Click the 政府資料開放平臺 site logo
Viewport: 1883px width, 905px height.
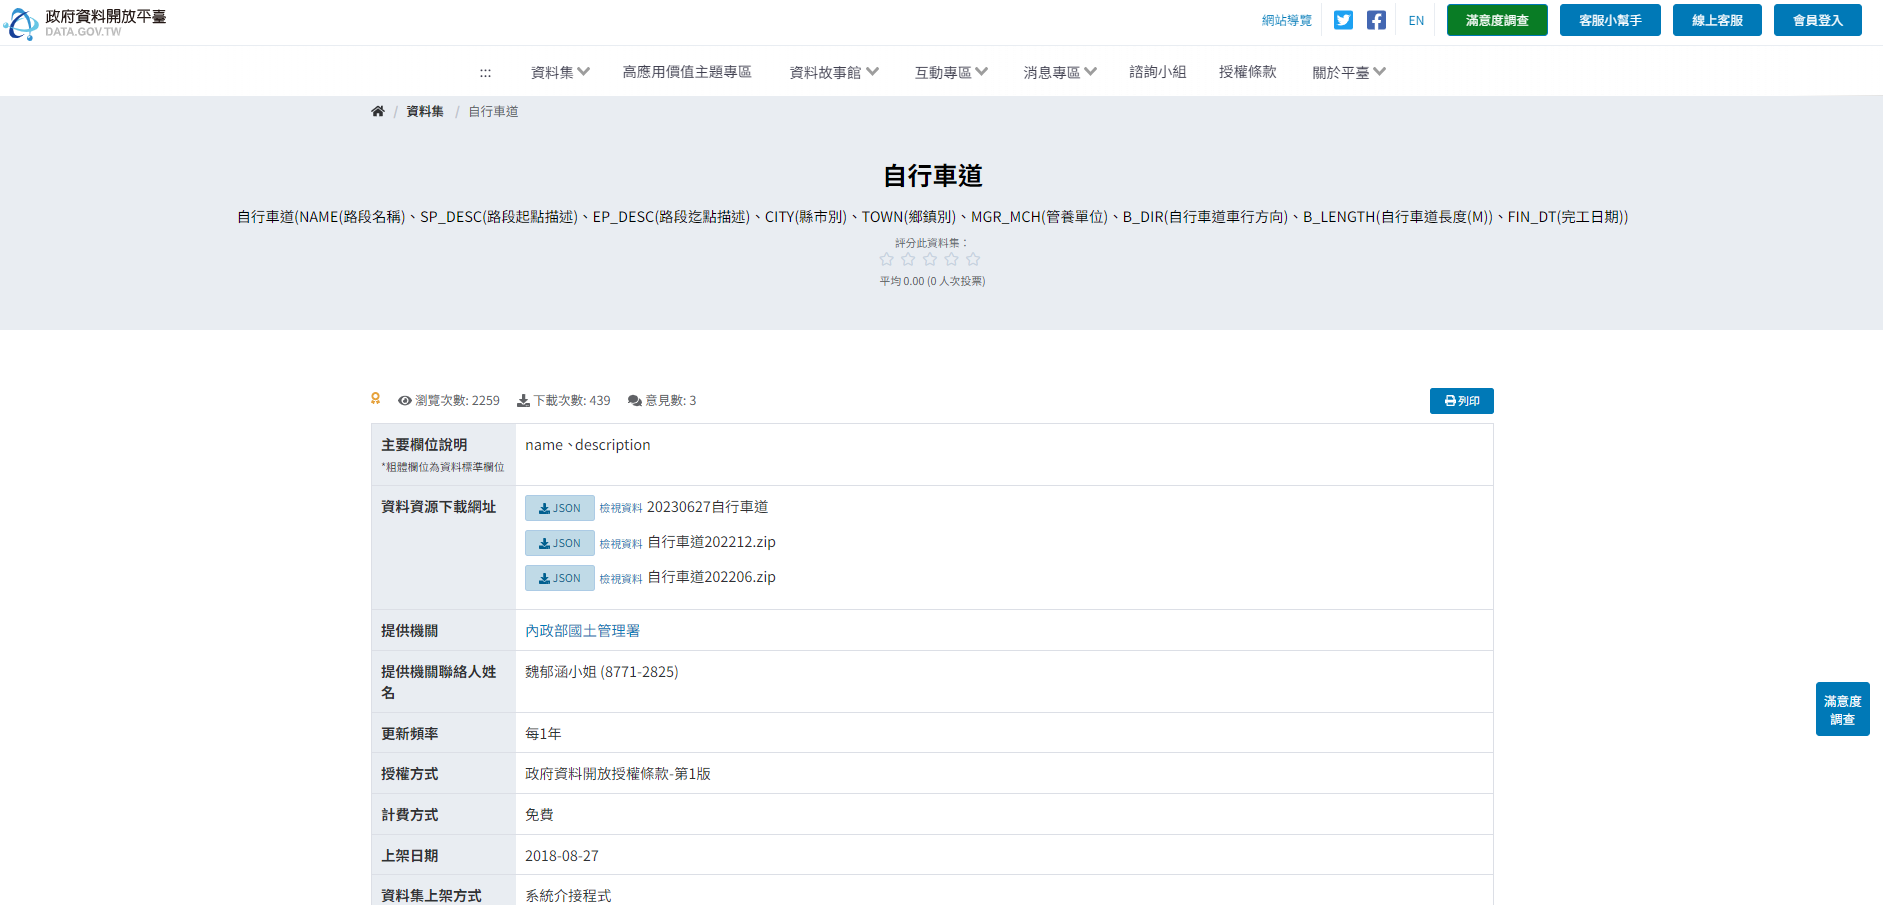click(86, 23)
